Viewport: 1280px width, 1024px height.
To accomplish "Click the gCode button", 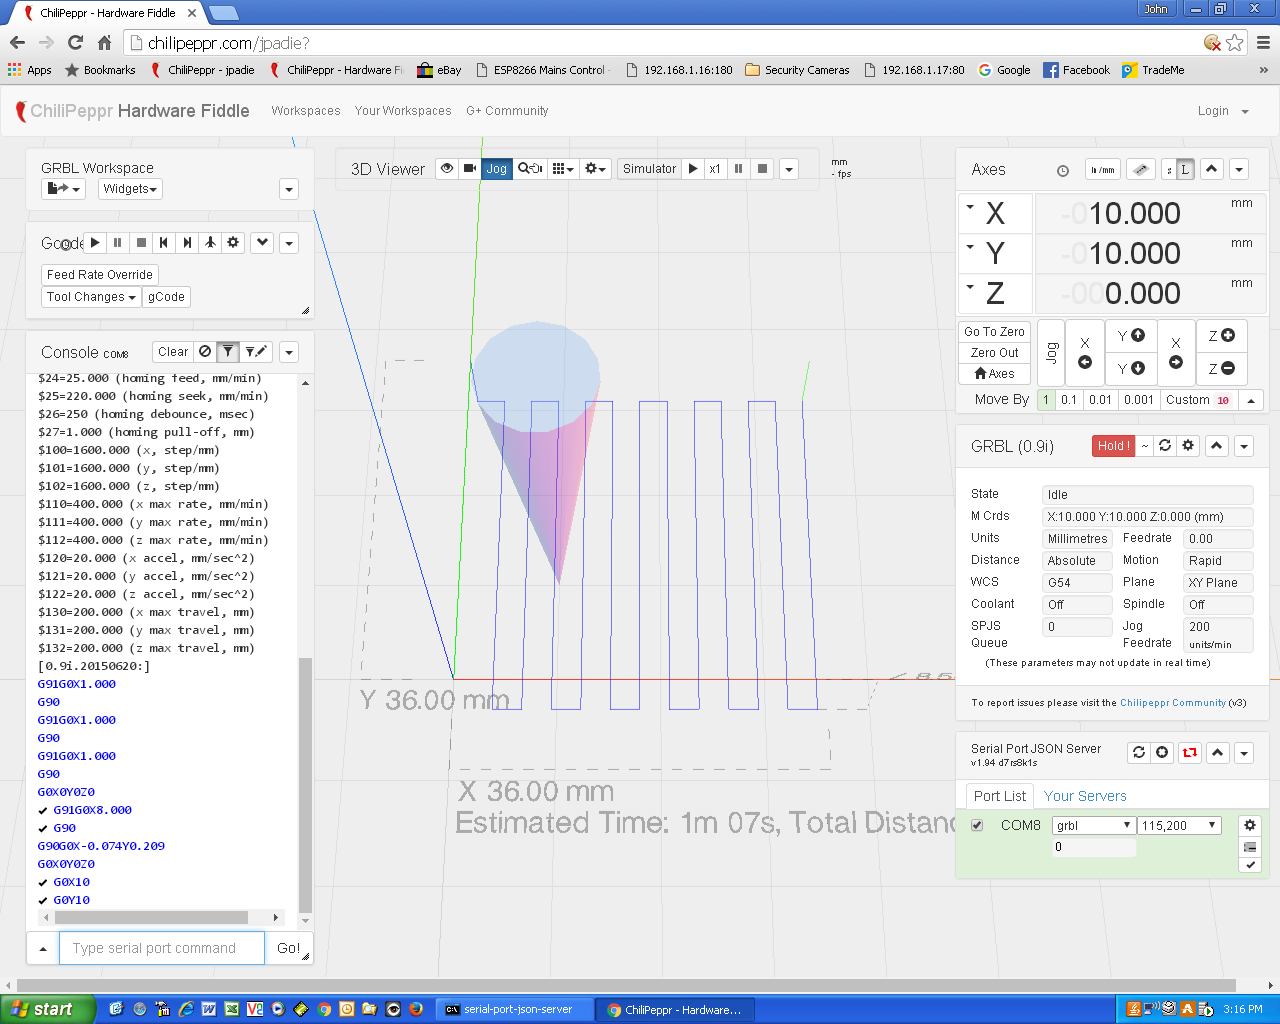I will 166,297.
